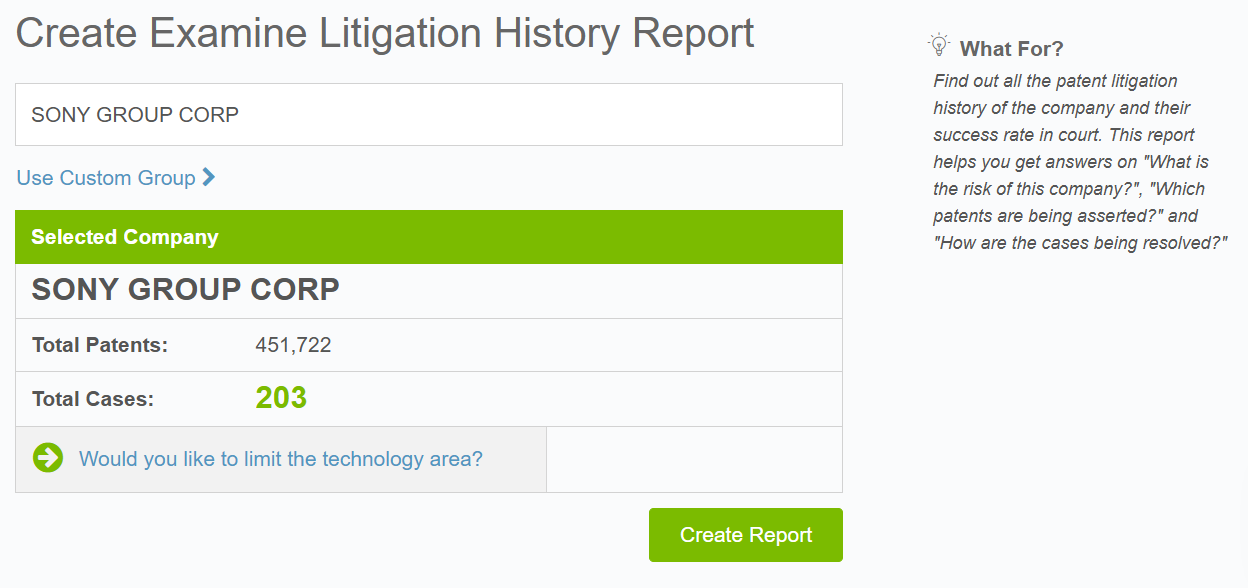Click the Create Examine Litigation History Report title
The width and height of the screenshot is (1248, 588).
(385, 33)
